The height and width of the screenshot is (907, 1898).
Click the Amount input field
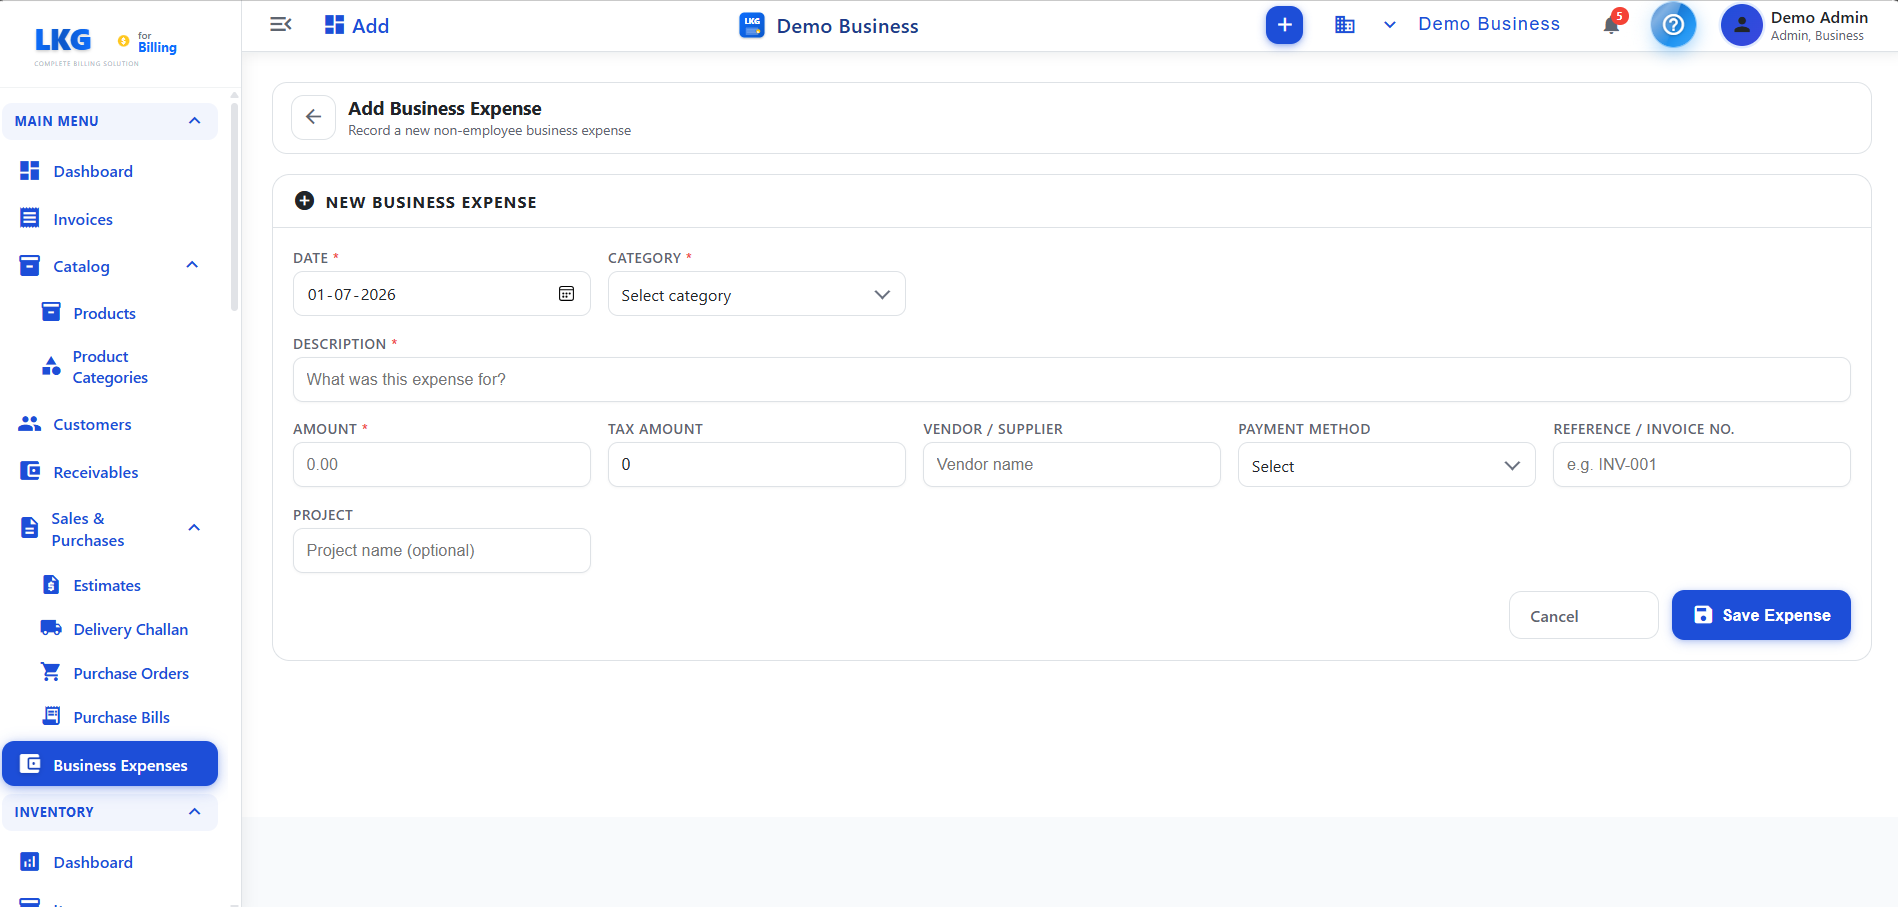pos(442,464)
